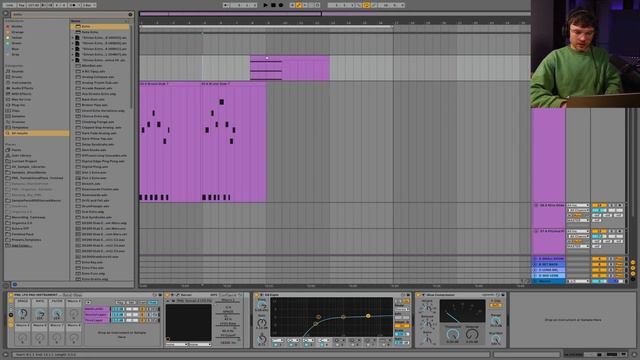Toggle the instrument rack device activator
The image size is (640, 360).
tap(11, 295)
